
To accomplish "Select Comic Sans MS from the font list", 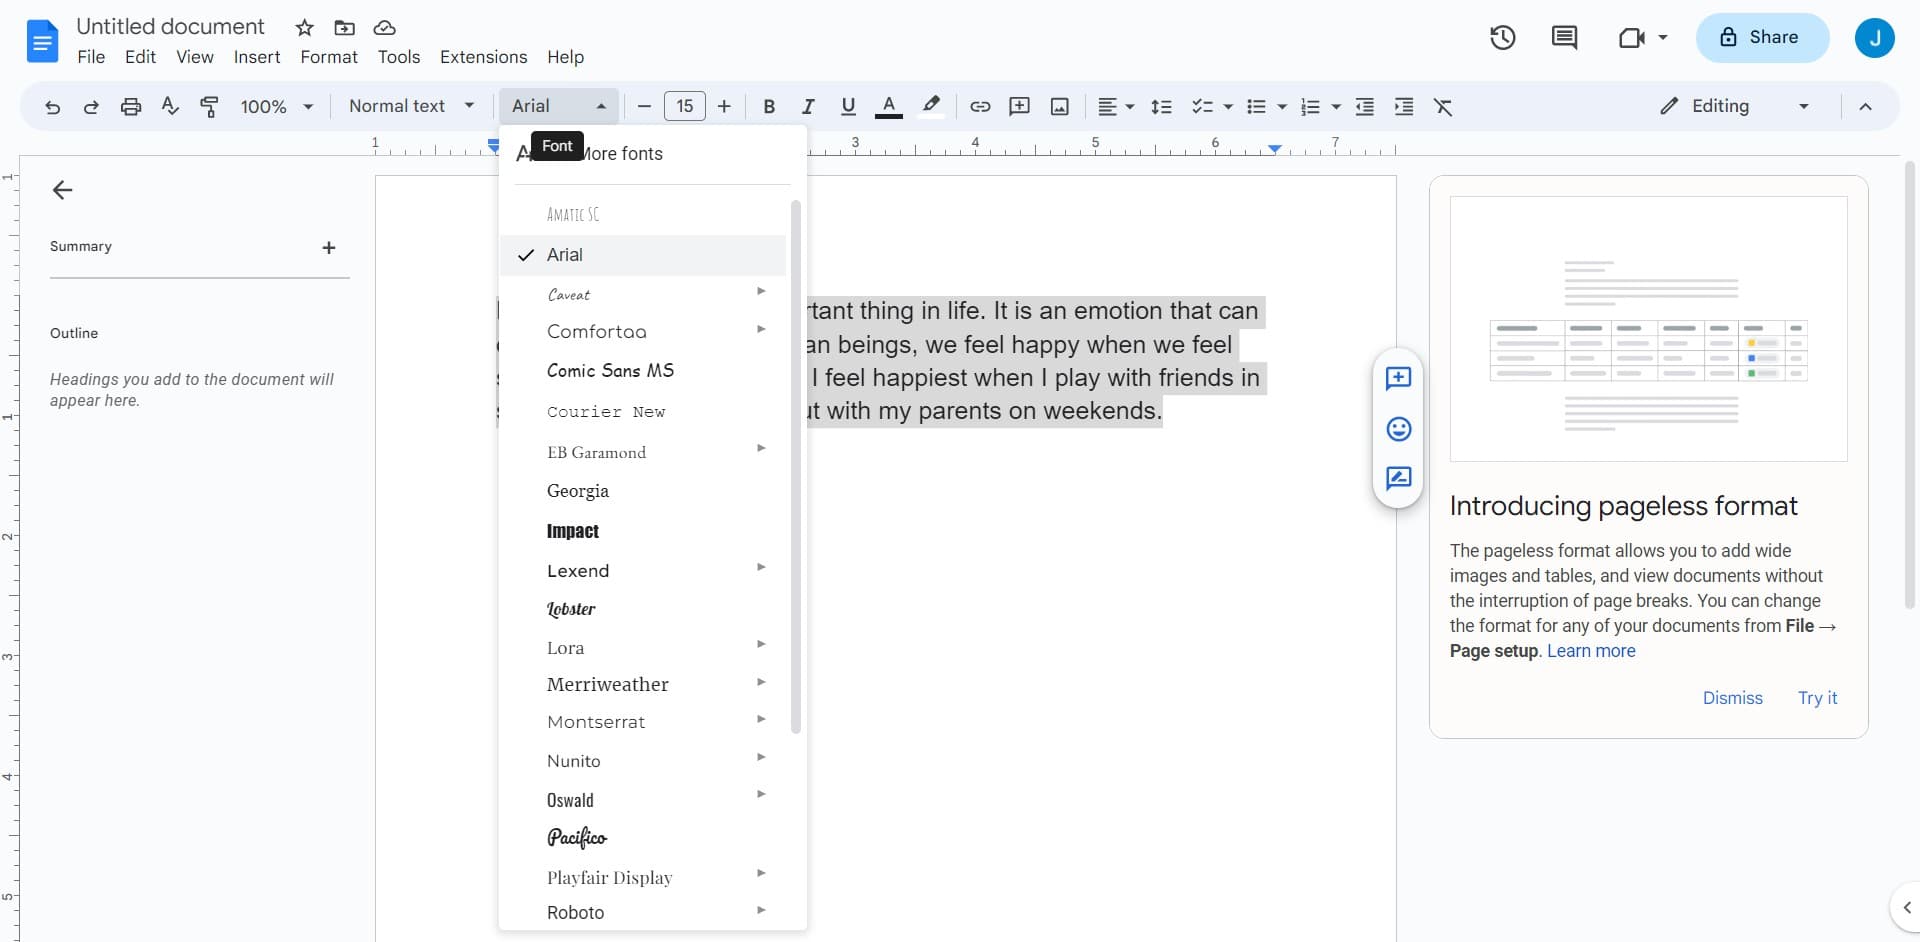I will click(x=611, y=370).
